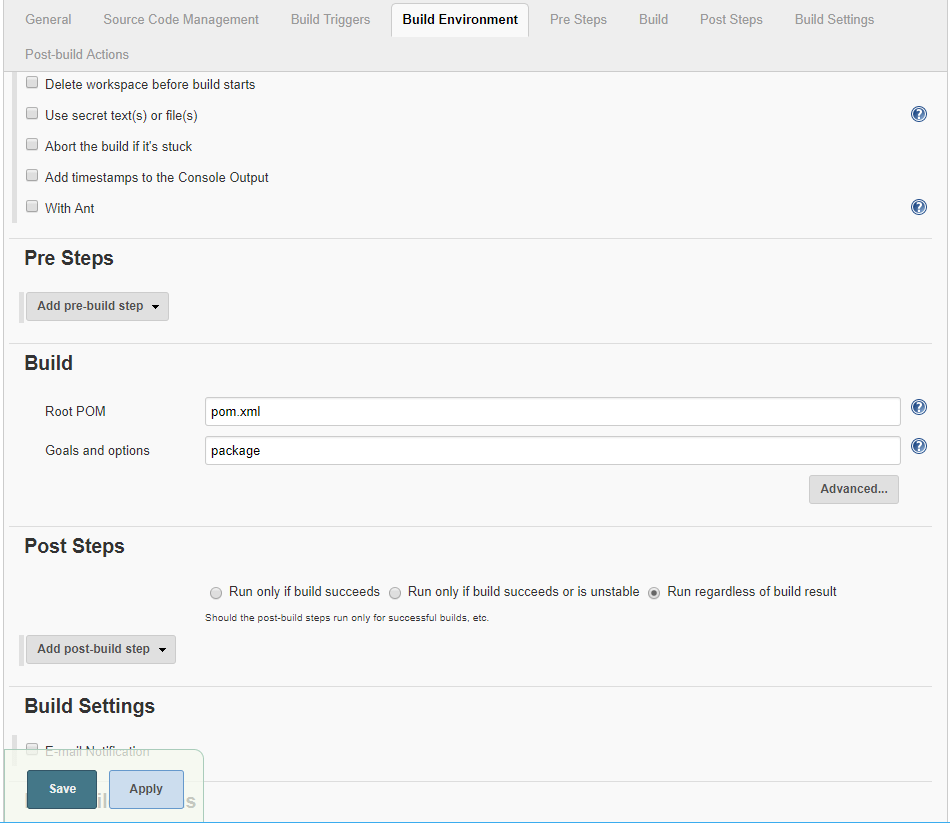
Task: Click the Pre Steps section heading
Action: coord(68,258)
